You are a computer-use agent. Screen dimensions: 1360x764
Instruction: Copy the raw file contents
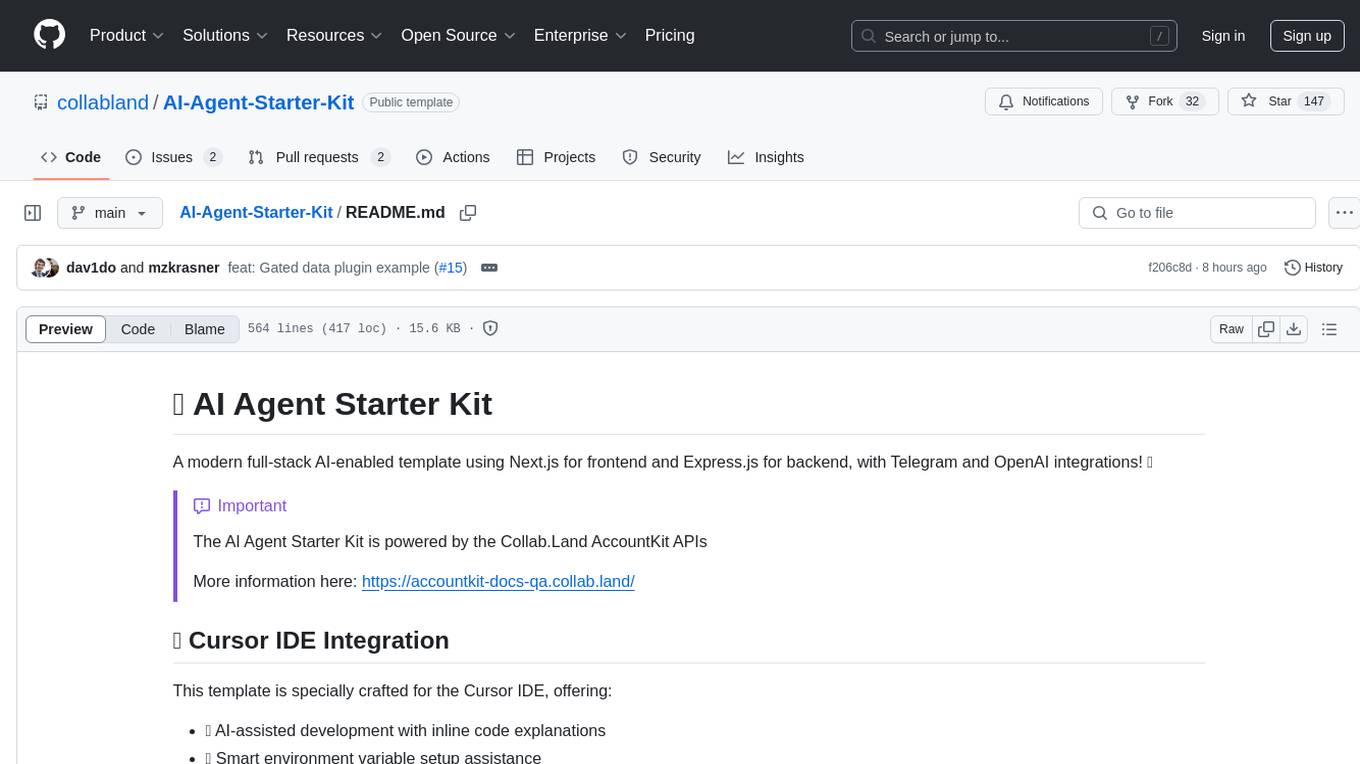[1267, 329]
